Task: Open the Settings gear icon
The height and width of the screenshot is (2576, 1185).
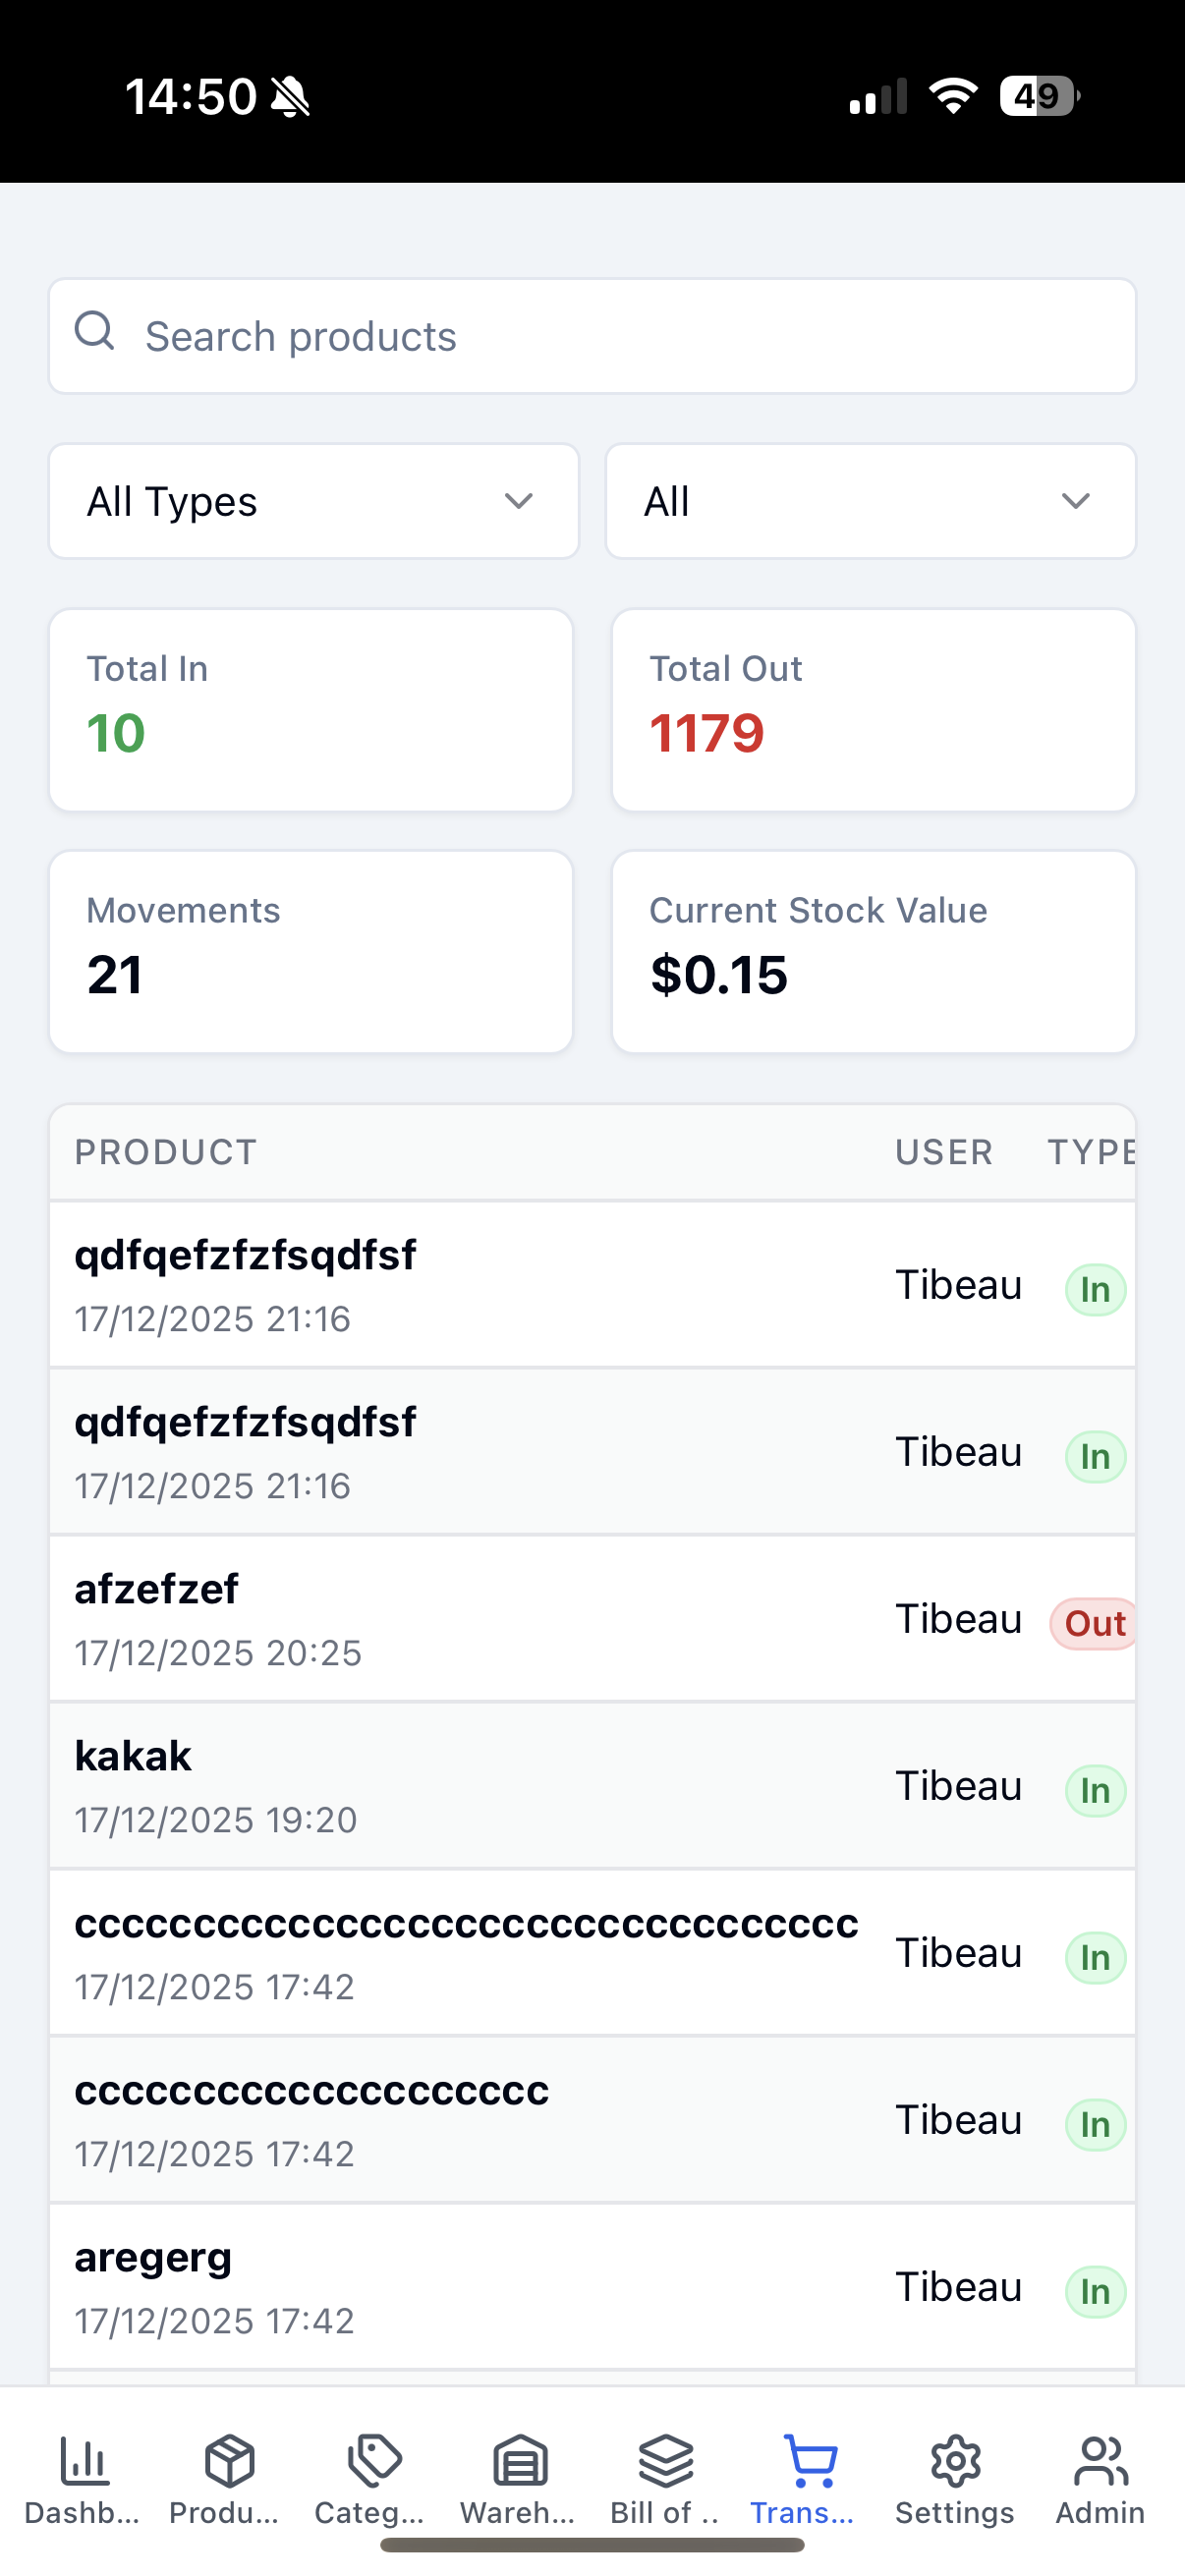Action: (955, 2461)
